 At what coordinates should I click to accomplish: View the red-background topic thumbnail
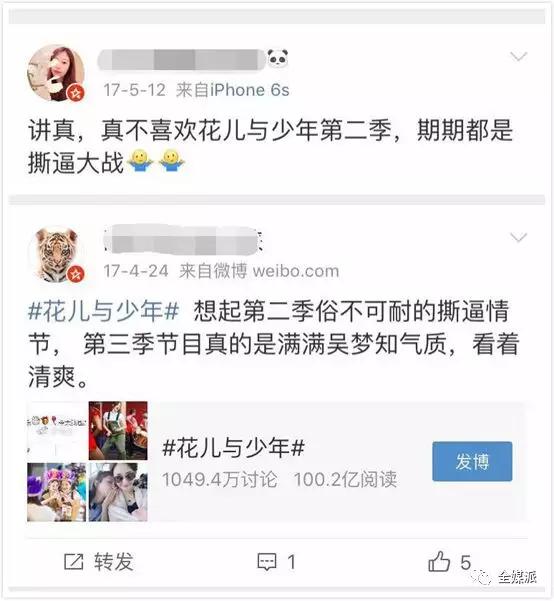point(118,431)
